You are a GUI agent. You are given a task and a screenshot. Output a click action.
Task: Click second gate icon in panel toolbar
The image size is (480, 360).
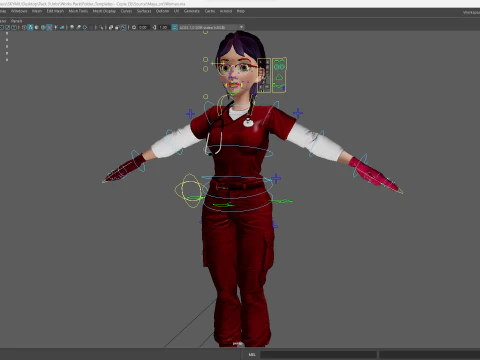pos(8,27)
